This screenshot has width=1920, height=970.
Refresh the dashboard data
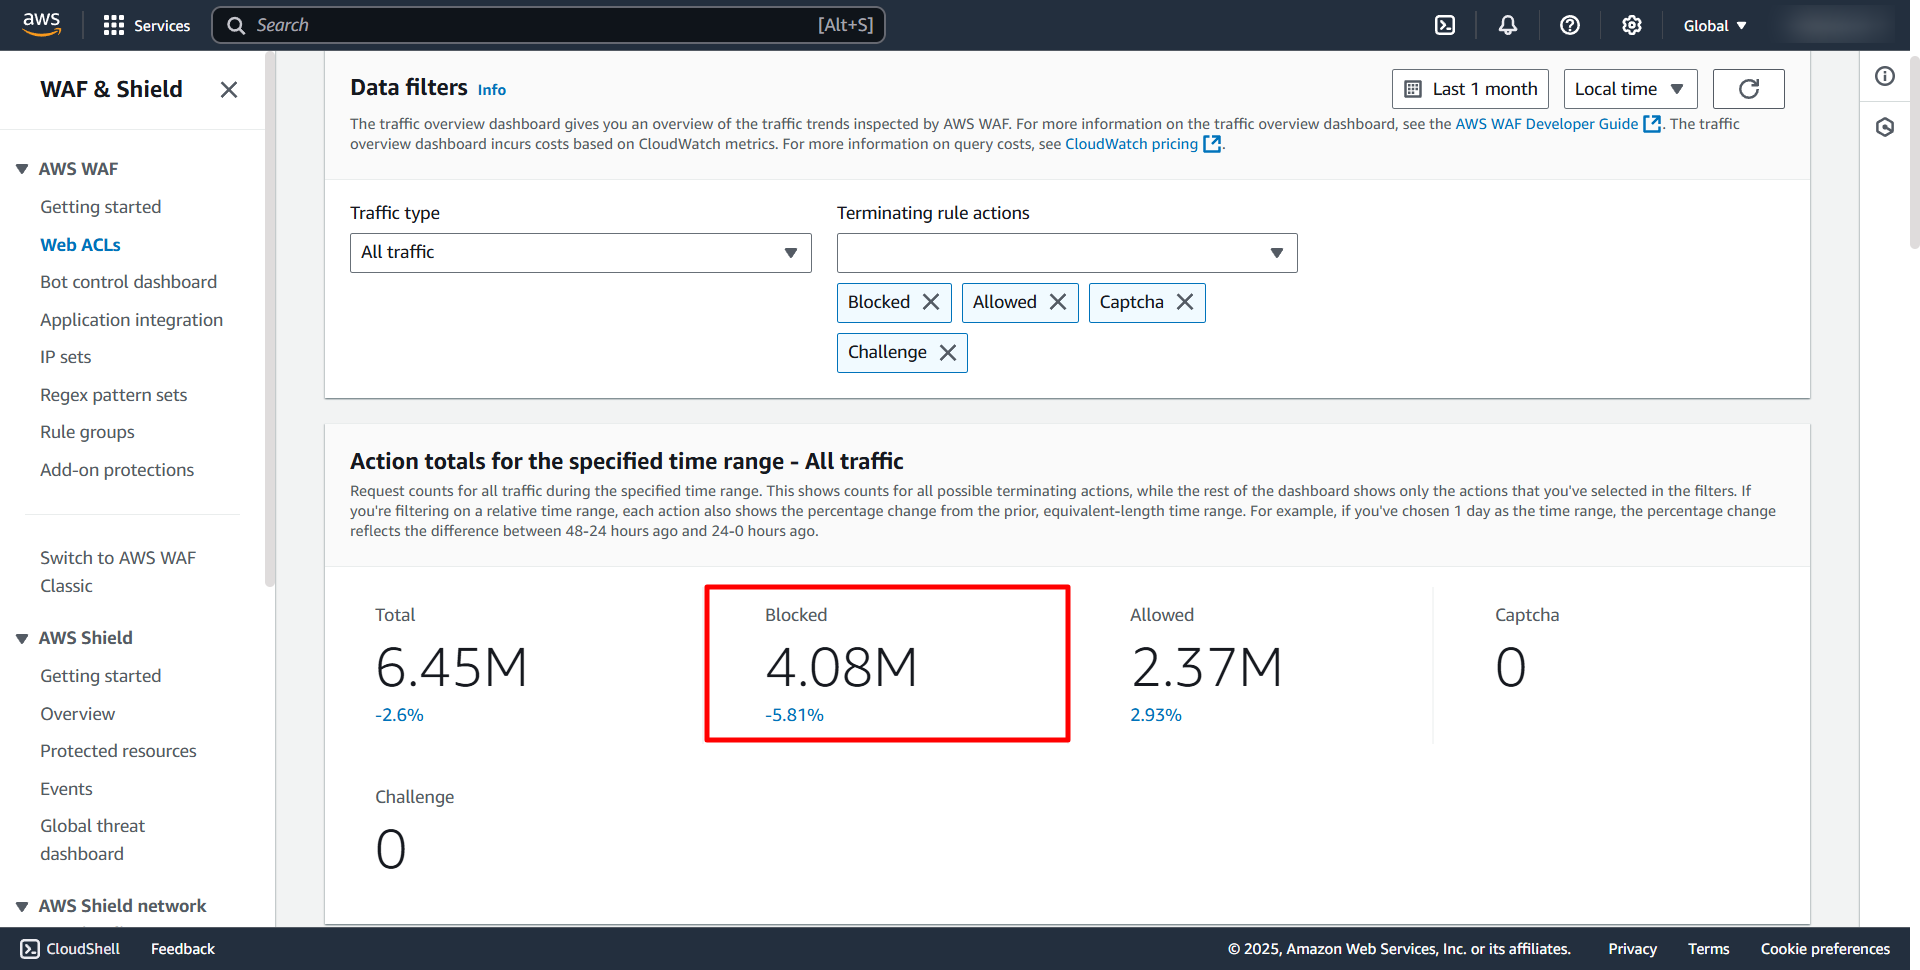click(x=1748, y=89)
